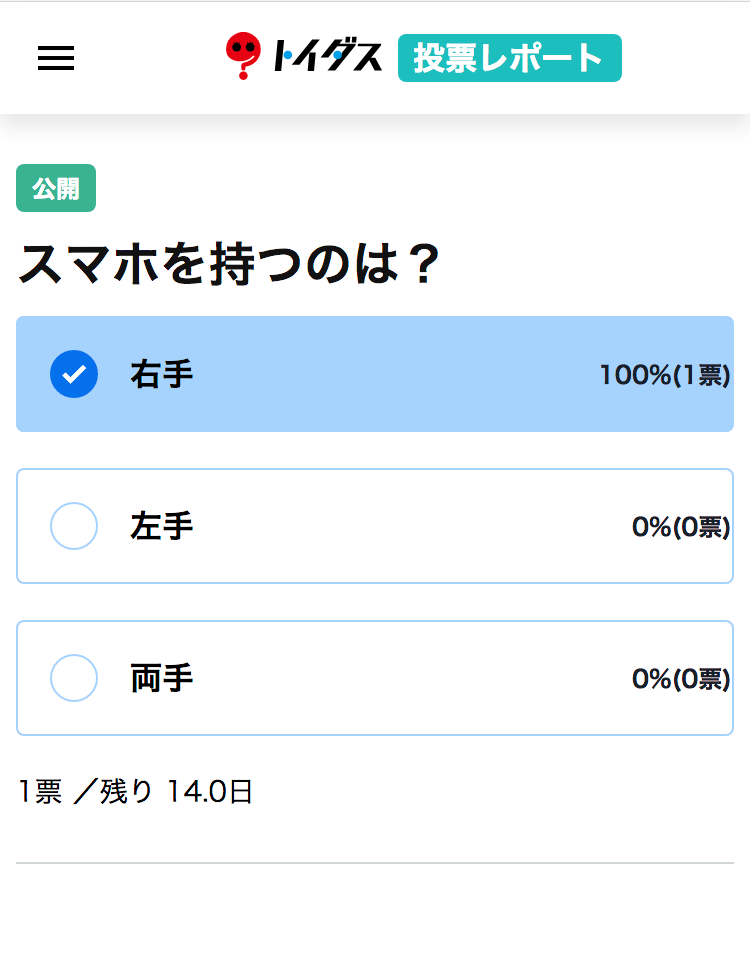This screenshot has width=750, height=970.
Task: Click the green 公開 status badge
Action: coord(56,188)
